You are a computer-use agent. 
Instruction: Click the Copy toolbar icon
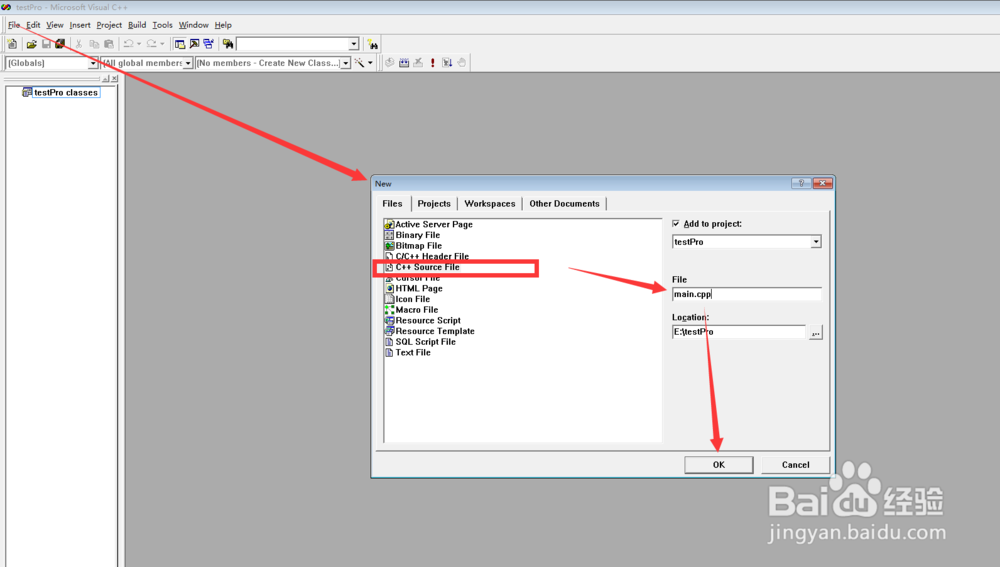coord(94,44)
